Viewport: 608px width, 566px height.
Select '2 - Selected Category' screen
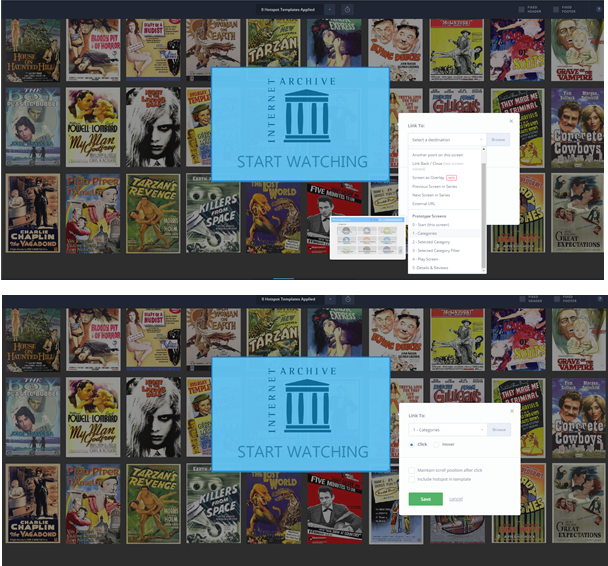(x=431, y=242)
